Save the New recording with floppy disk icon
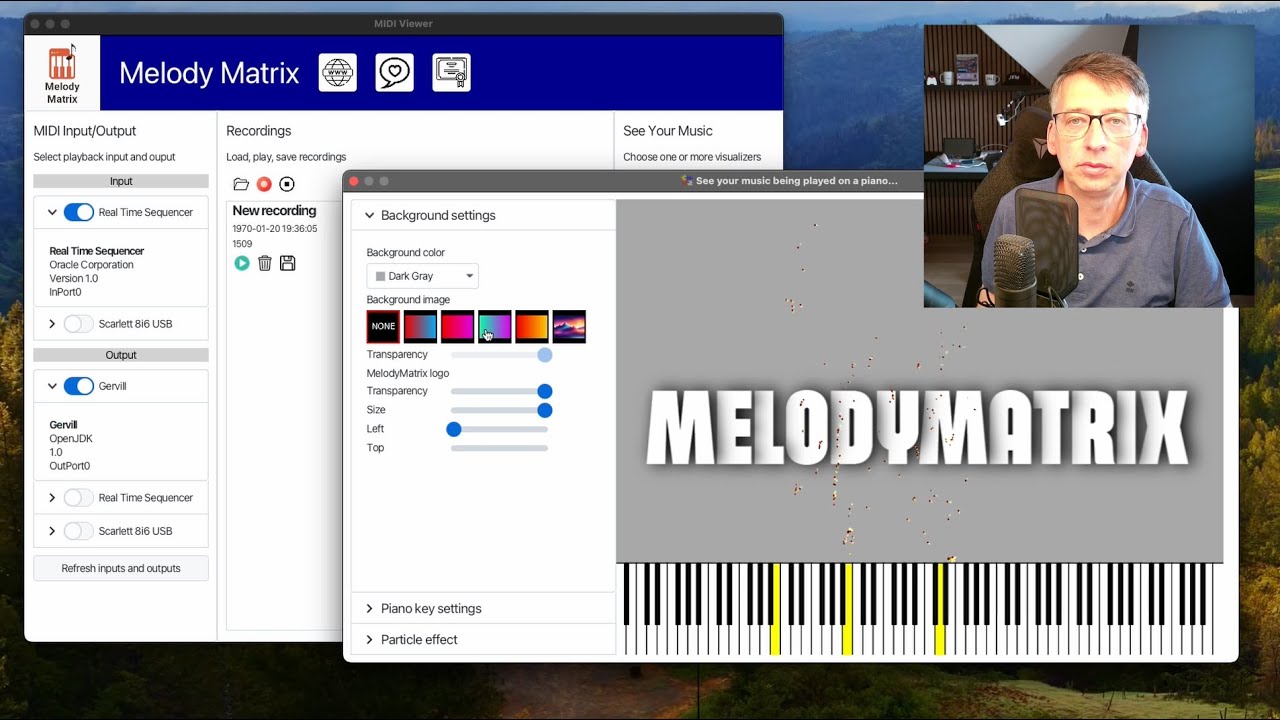 [288, 263]
